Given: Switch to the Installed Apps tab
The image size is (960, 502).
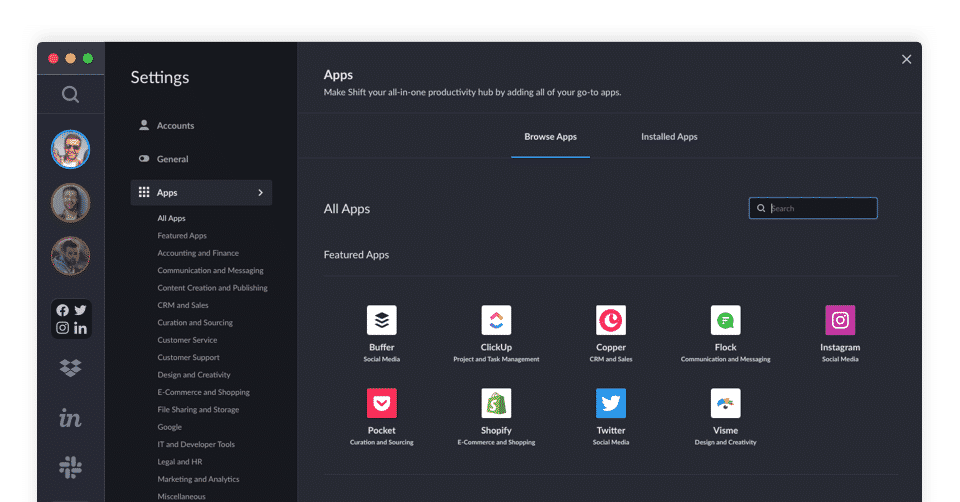Looking at the screenshot, I should (x=669, y=137).
